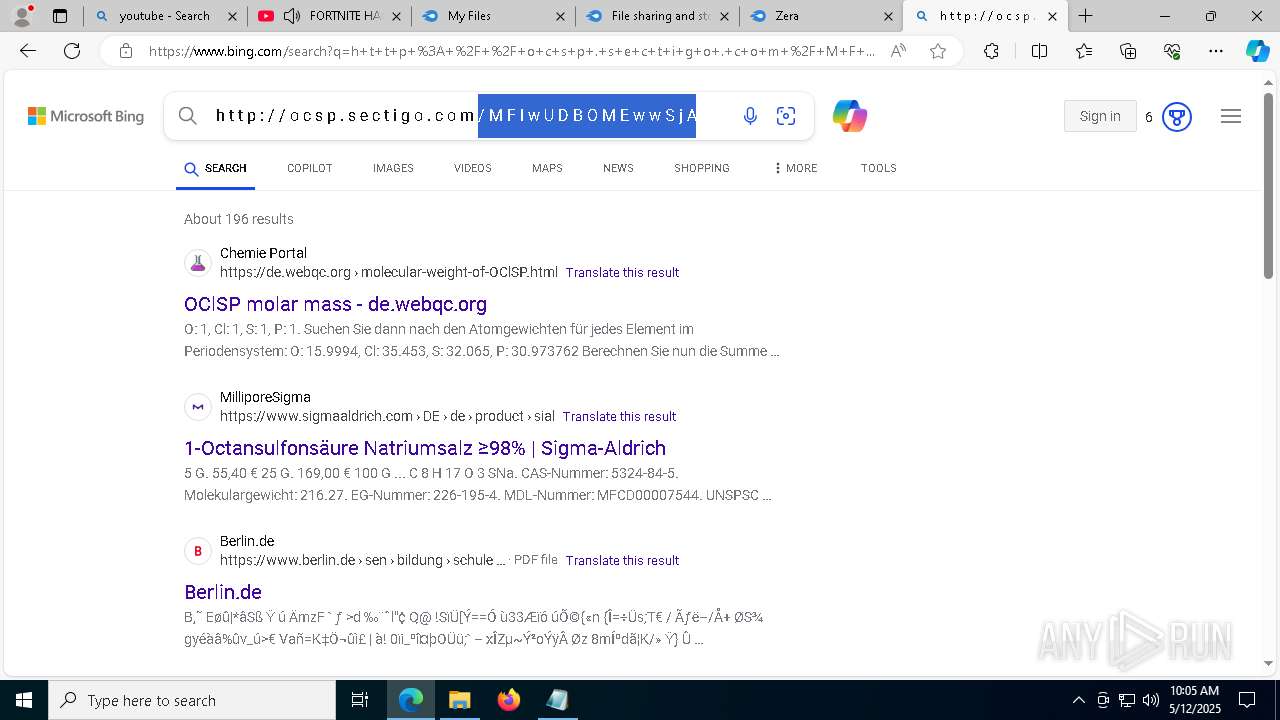
Task: Open the Settings and more ellipsis menu
Action: pos(1216,51)
